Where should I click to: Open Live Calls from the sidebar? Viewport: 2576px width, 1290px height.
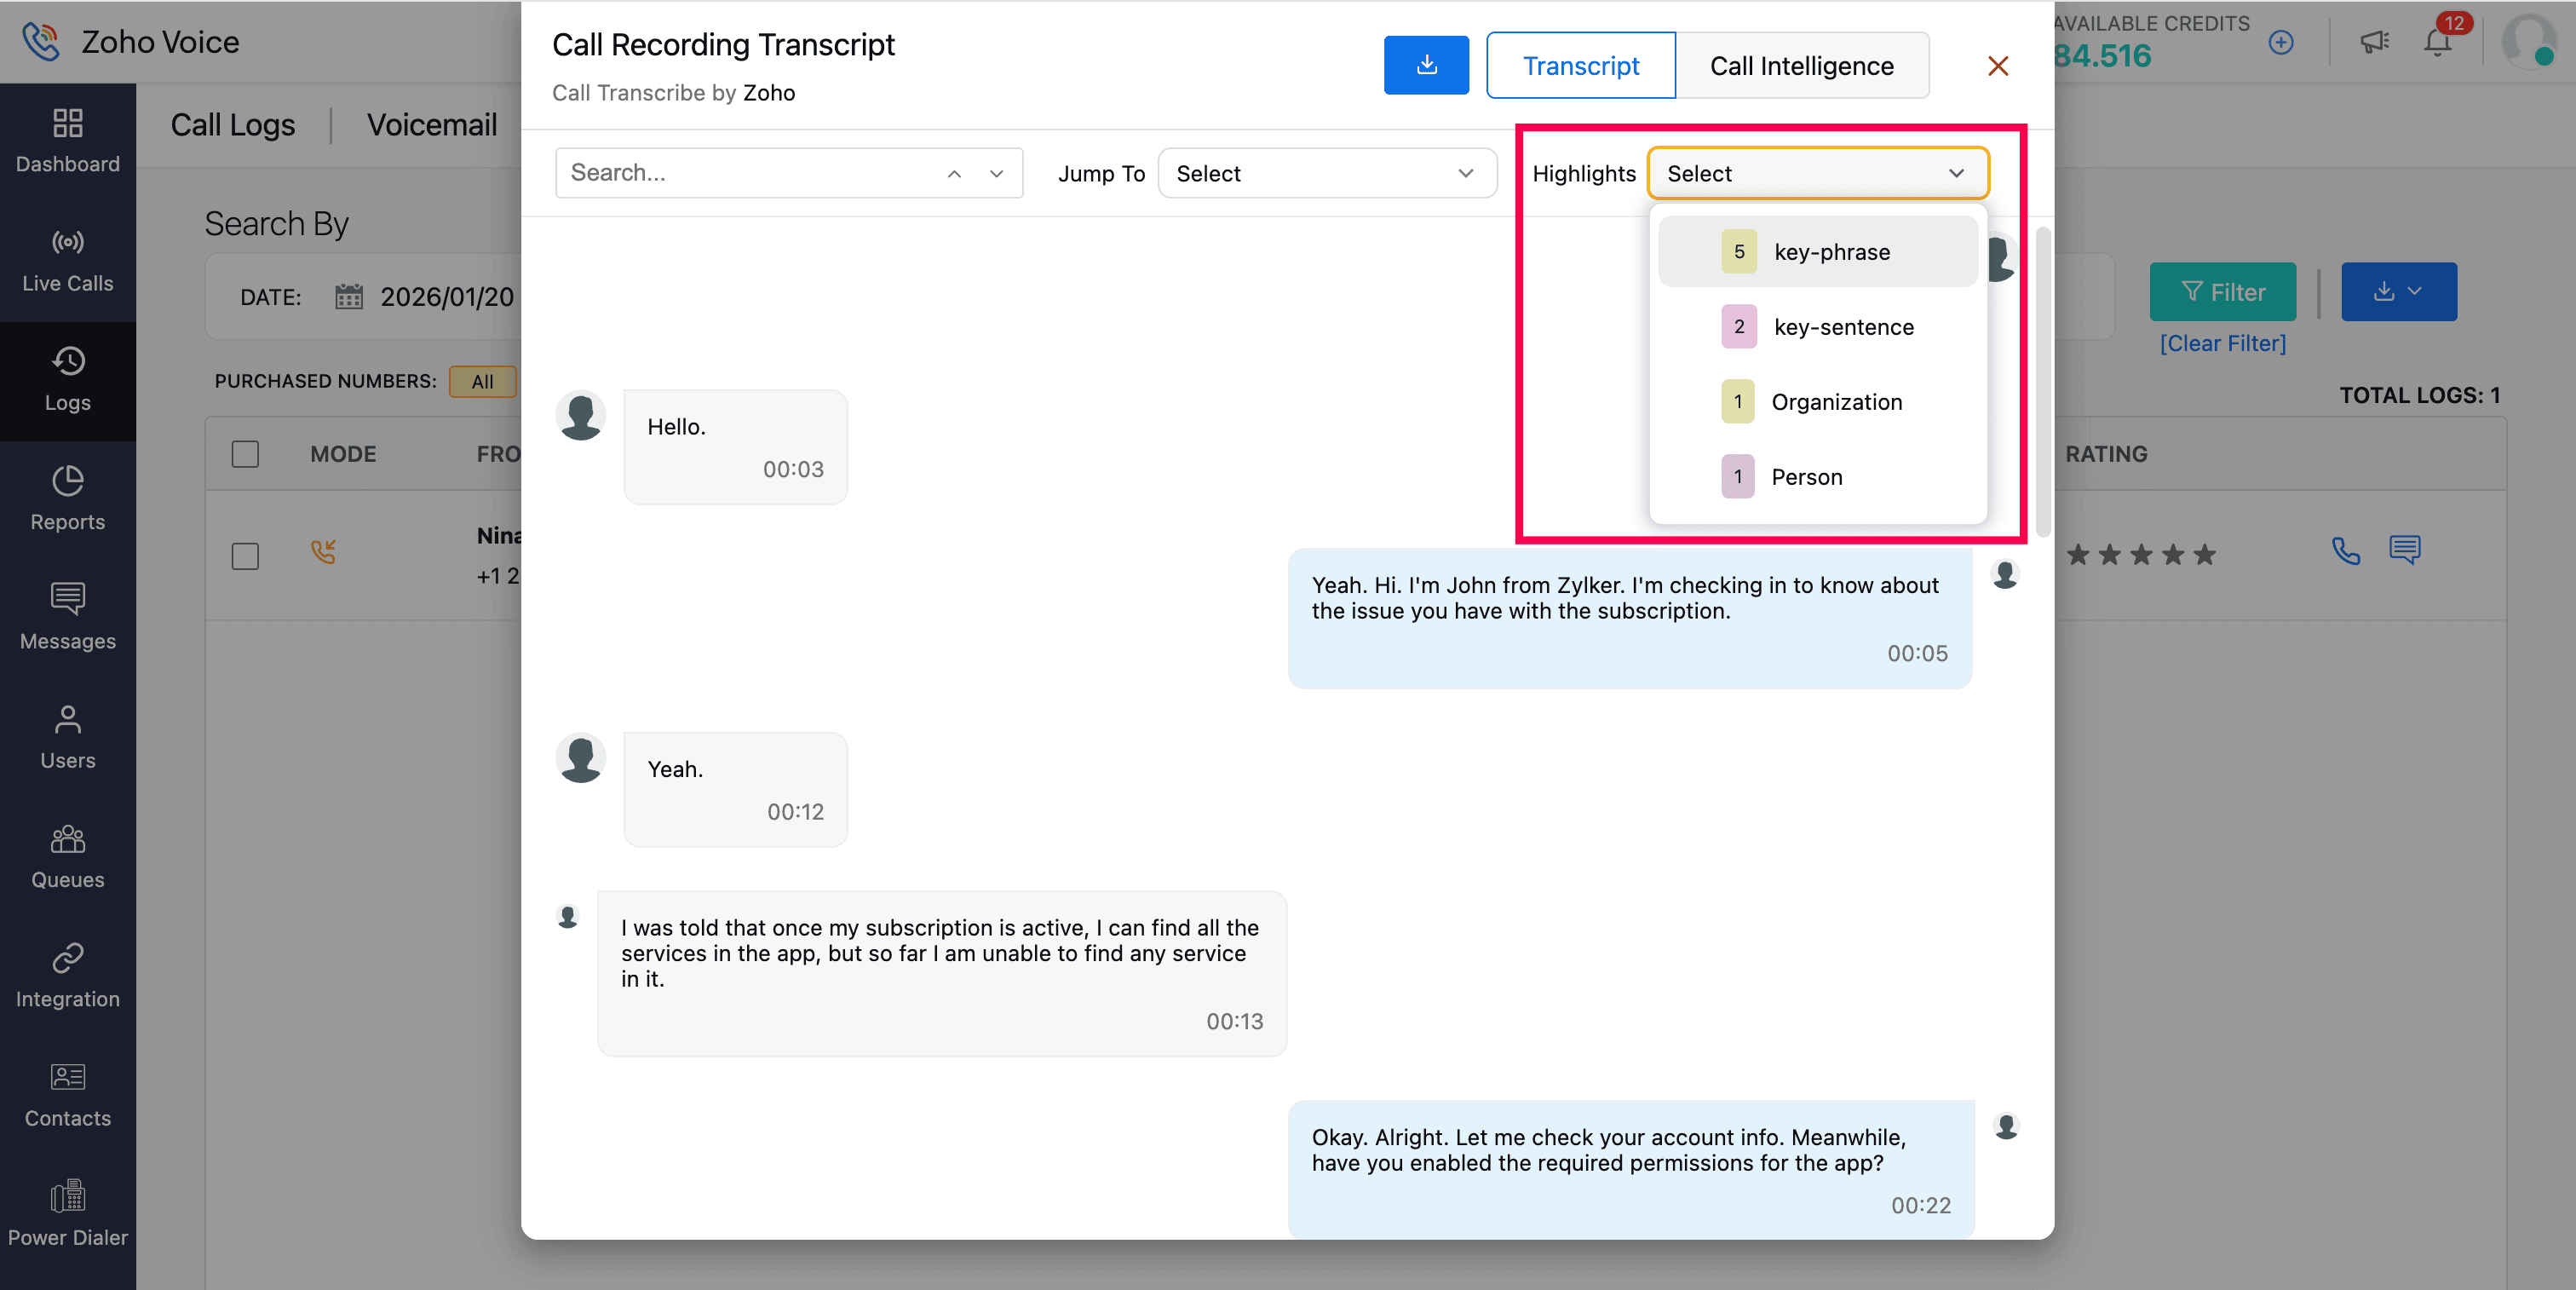[67, 260]
